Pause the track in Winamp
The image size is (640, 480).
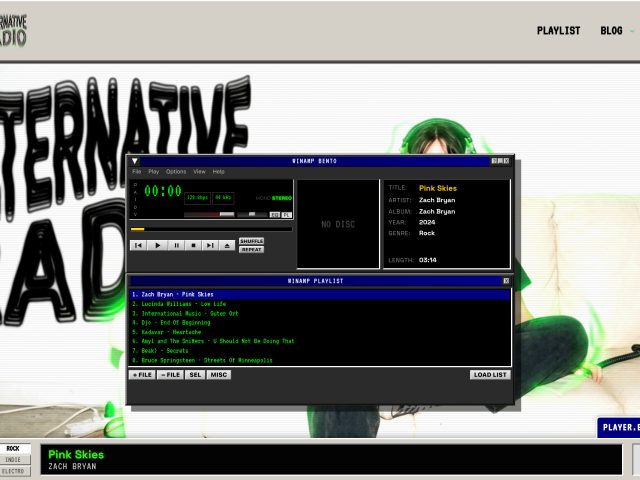point(176,245)
